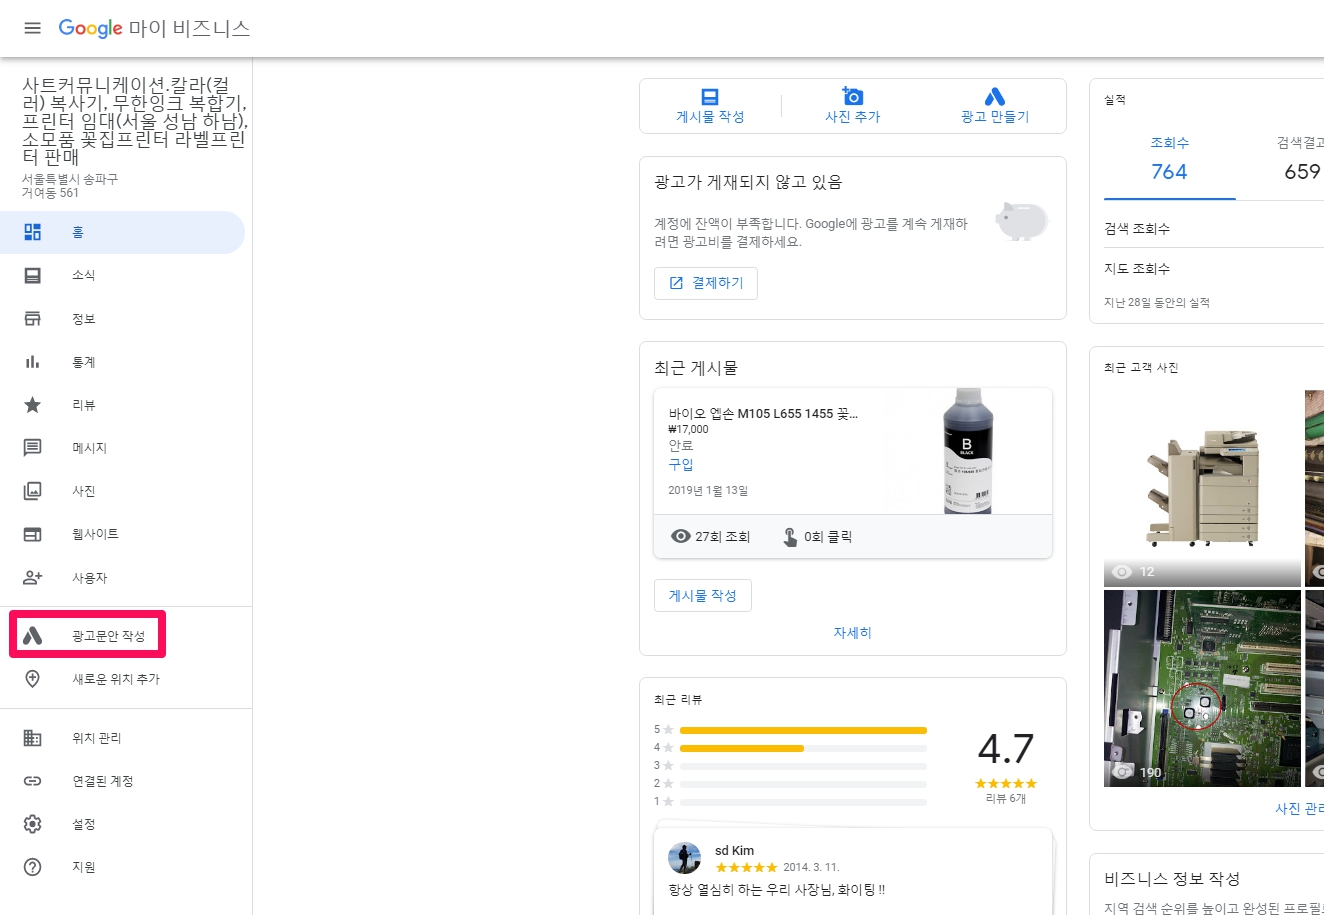Click the 지원 help icon
Viewport: 1324px width, 915px height.
point(33,867)
